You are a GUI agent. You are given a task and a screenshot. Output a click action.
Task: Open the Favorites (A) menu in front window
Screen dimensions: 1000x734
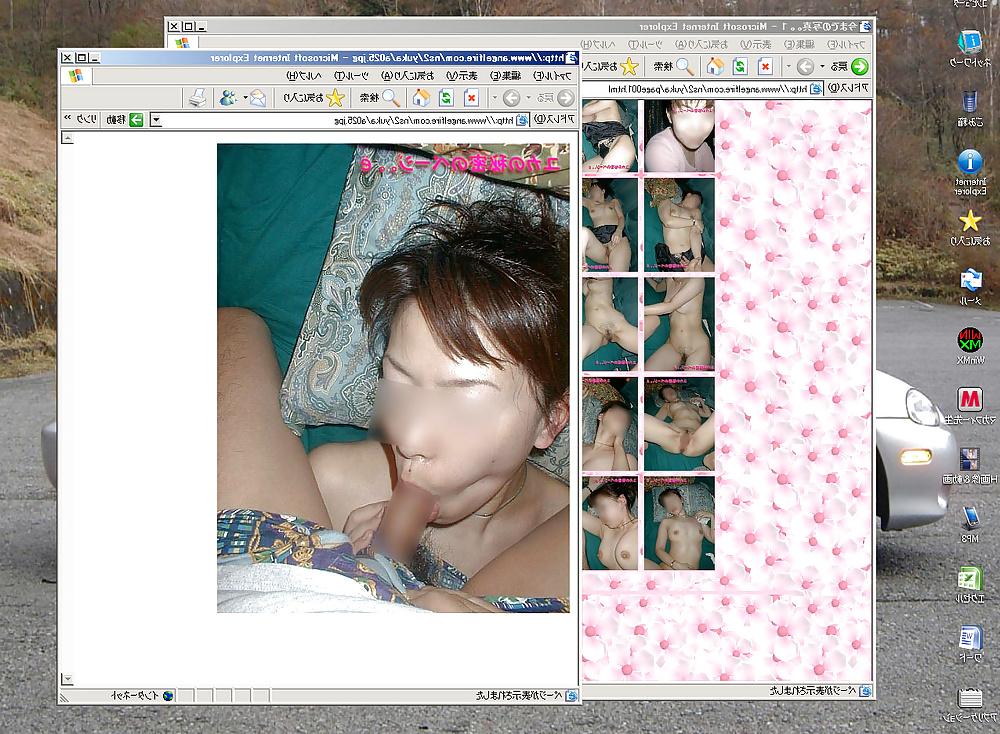point(408,76)
